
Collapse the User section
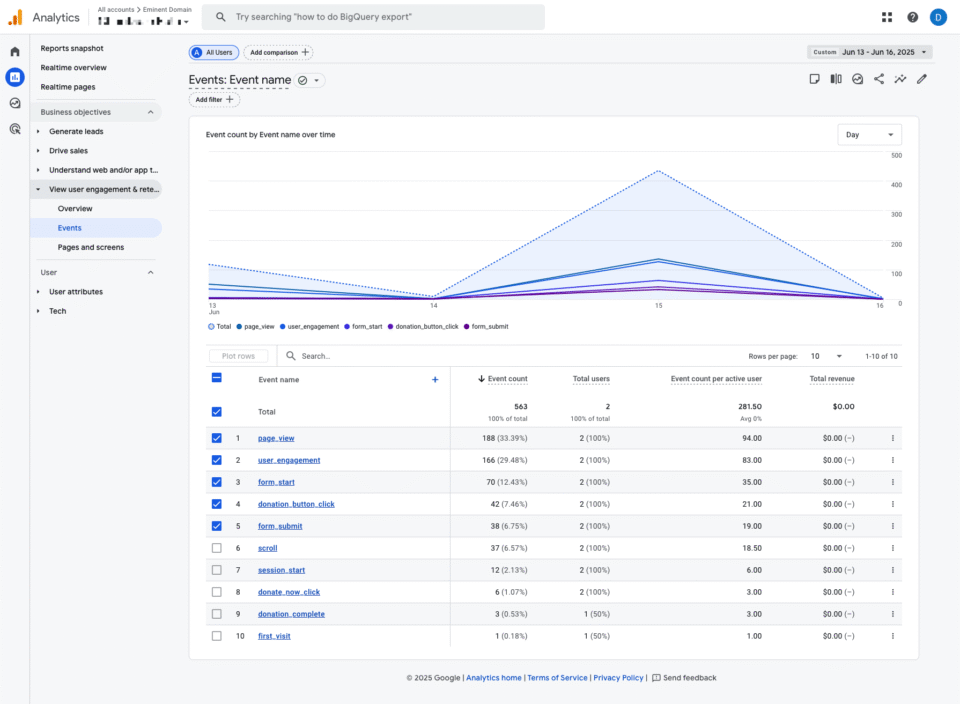151,272
